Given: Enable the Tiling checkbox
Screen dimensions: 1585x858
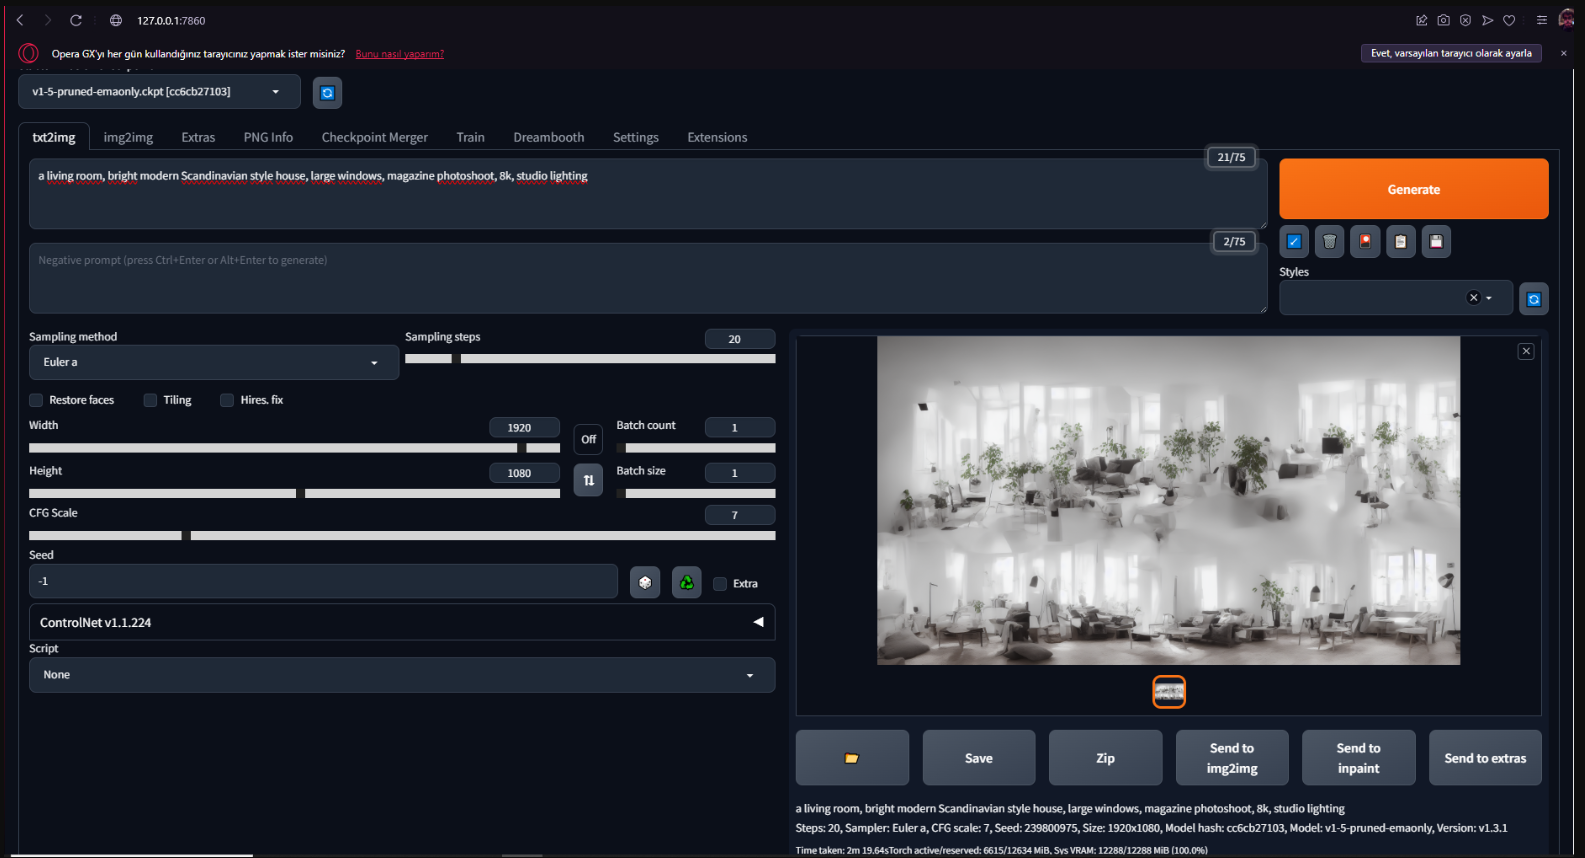Looking at the screenshot, I should point(150,400).
